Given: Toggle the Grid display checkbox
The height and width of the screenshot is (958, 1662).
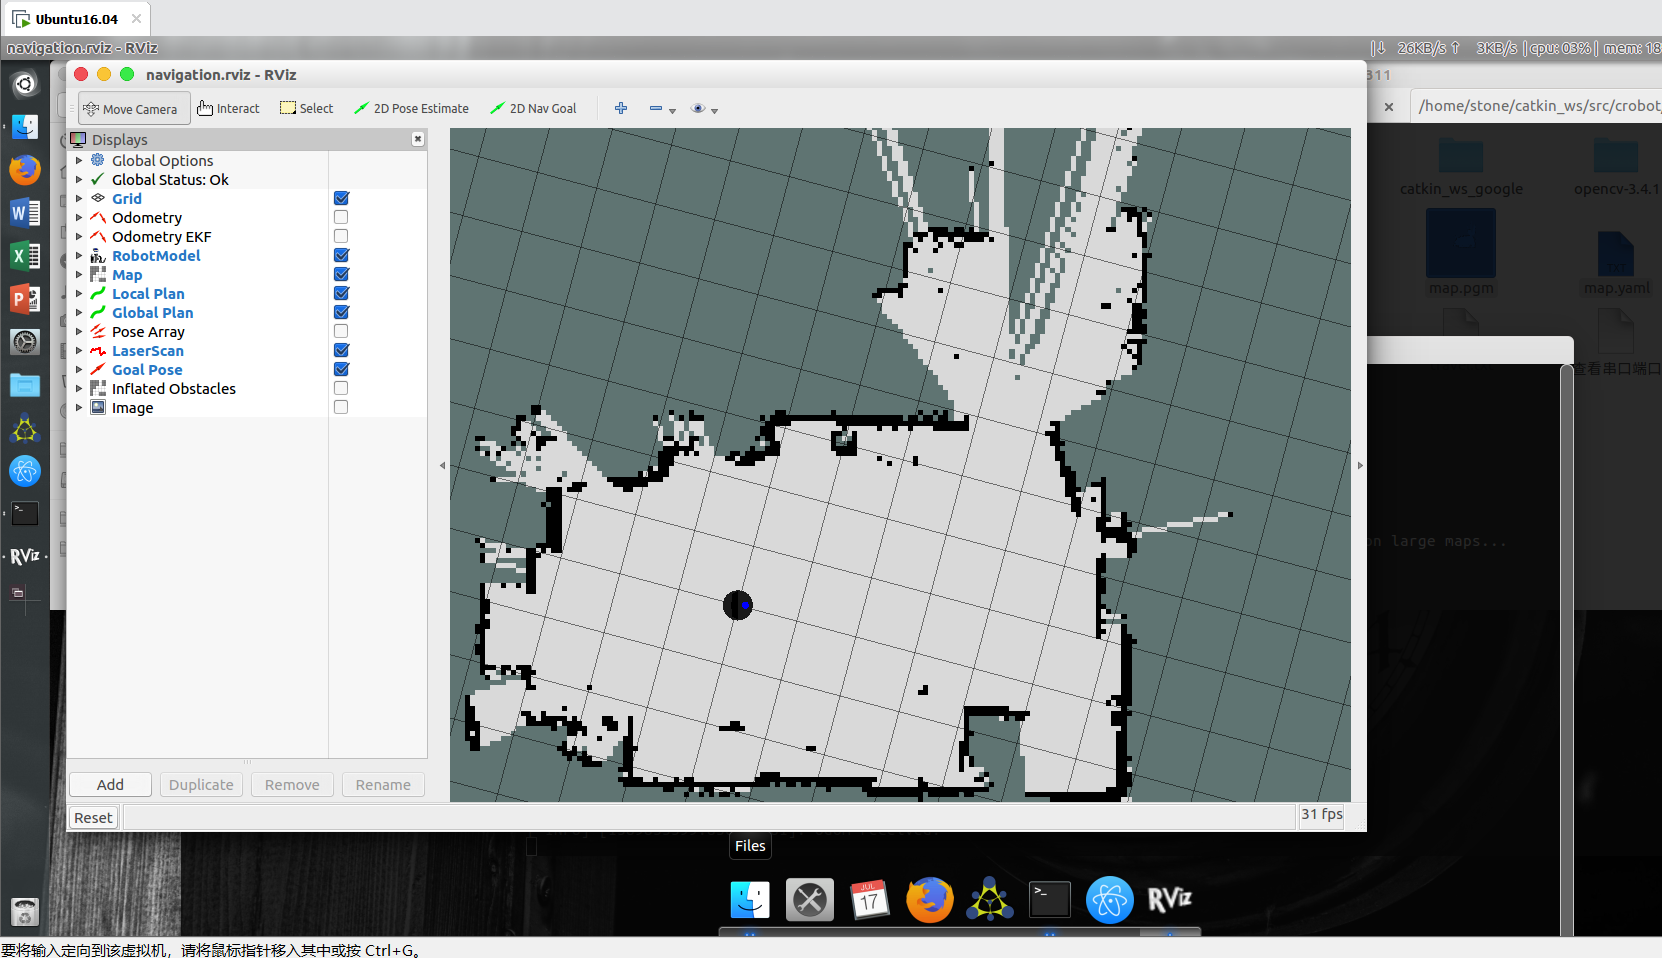Looking at the screenshot, I should pyautogui.click(x=341, y=199).
